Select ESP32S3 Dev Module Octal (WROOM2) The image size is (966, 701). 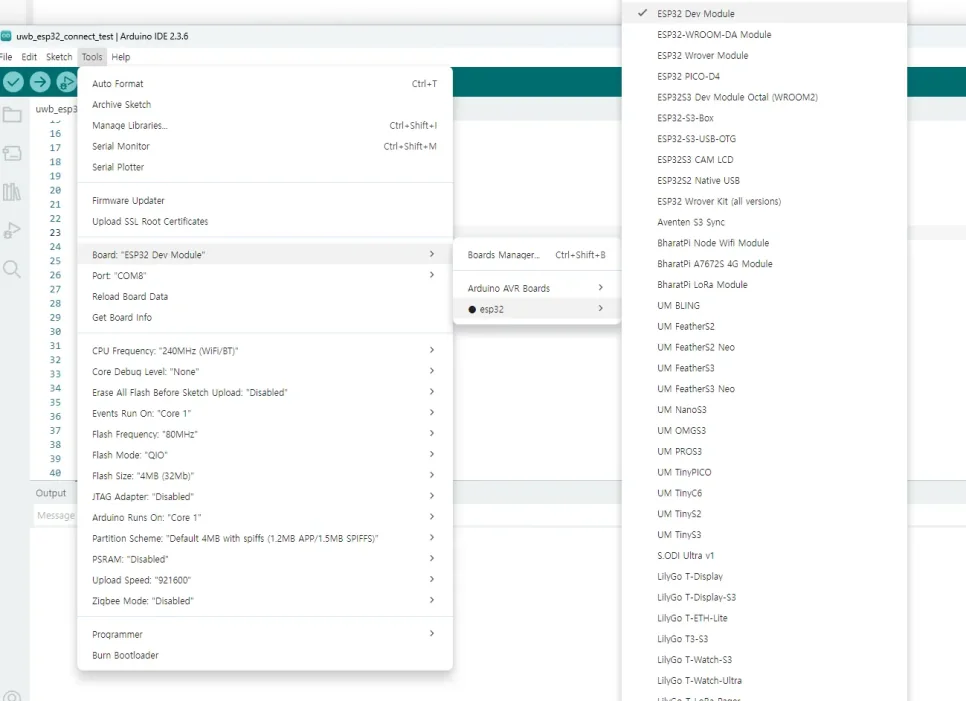click(x=764, y=97)
